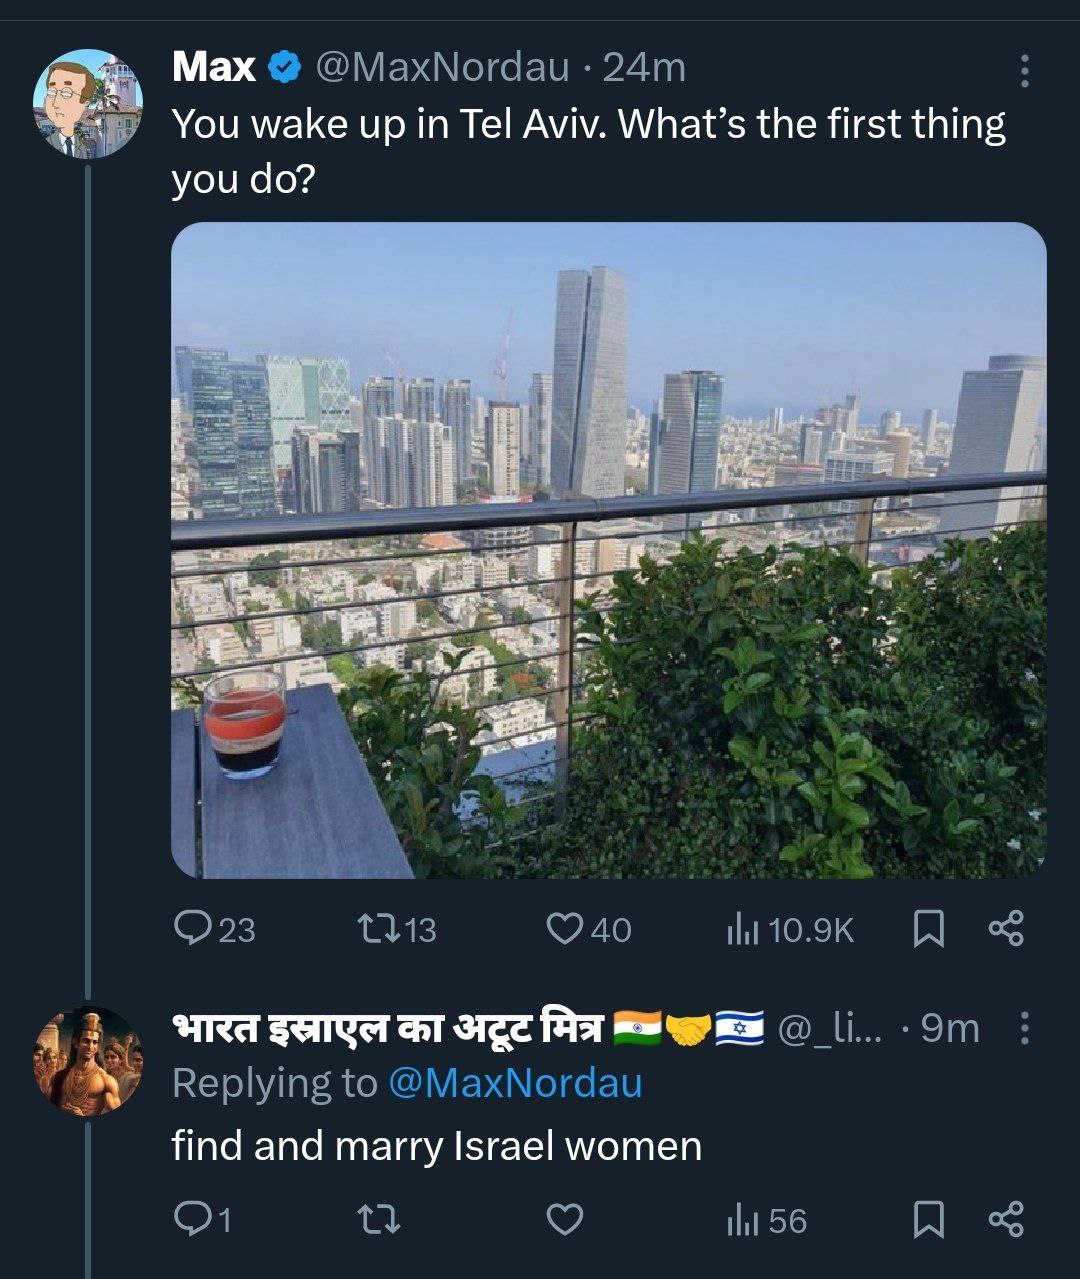Click @MaxNordau link in 'Replying to'
The height and width of the screenshot is (1279, 1080).
coord(514,1083)
